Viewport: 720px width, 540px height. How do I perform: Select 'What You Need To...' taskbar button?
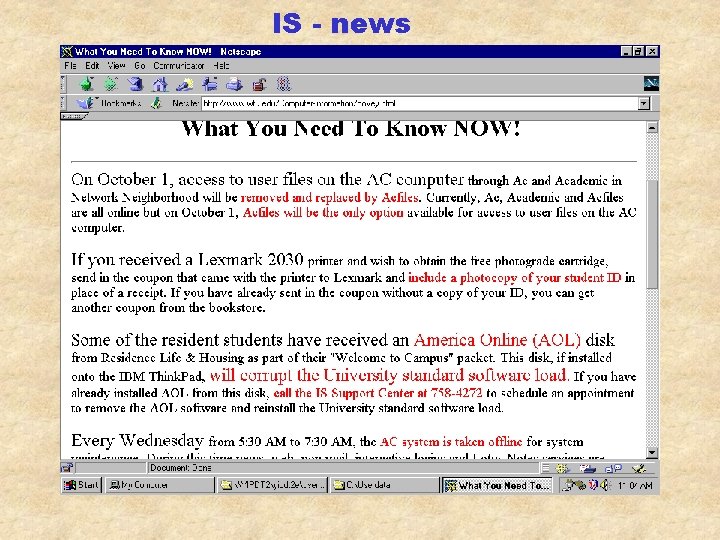(x=497, y=485)
